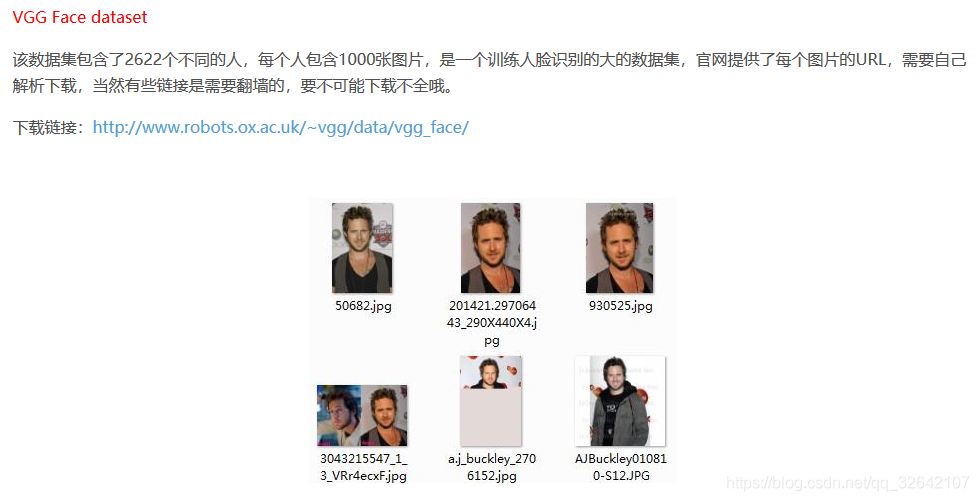
Task: Select the 201421.29706443_290X440X4.jpg thumbnail
Action: pyautogui.click(x=491, y=248)
